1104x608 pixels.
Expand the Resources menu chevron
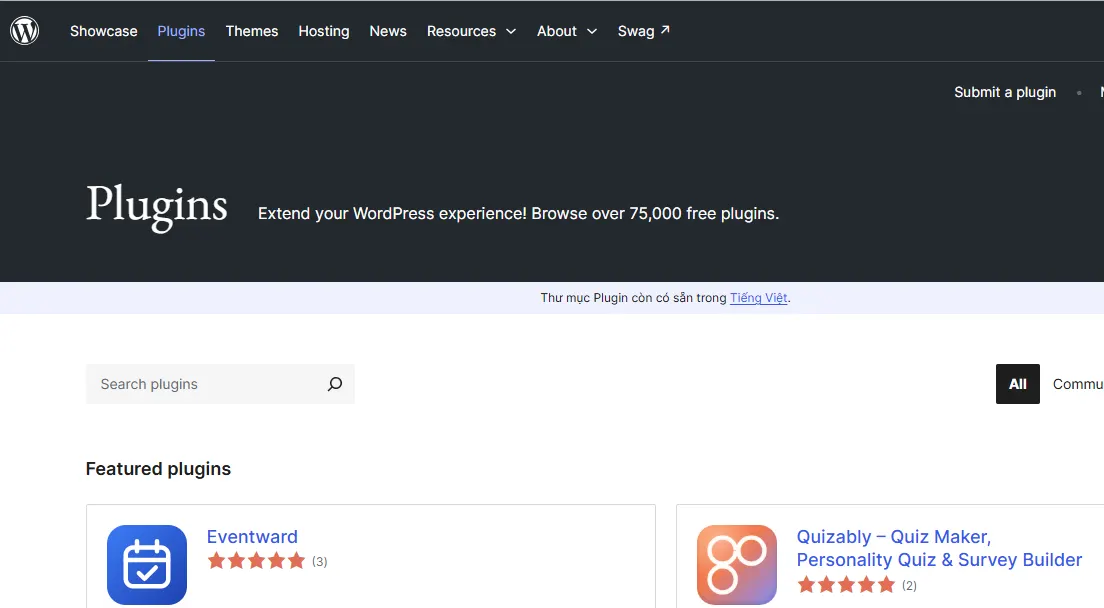[511, 32]
